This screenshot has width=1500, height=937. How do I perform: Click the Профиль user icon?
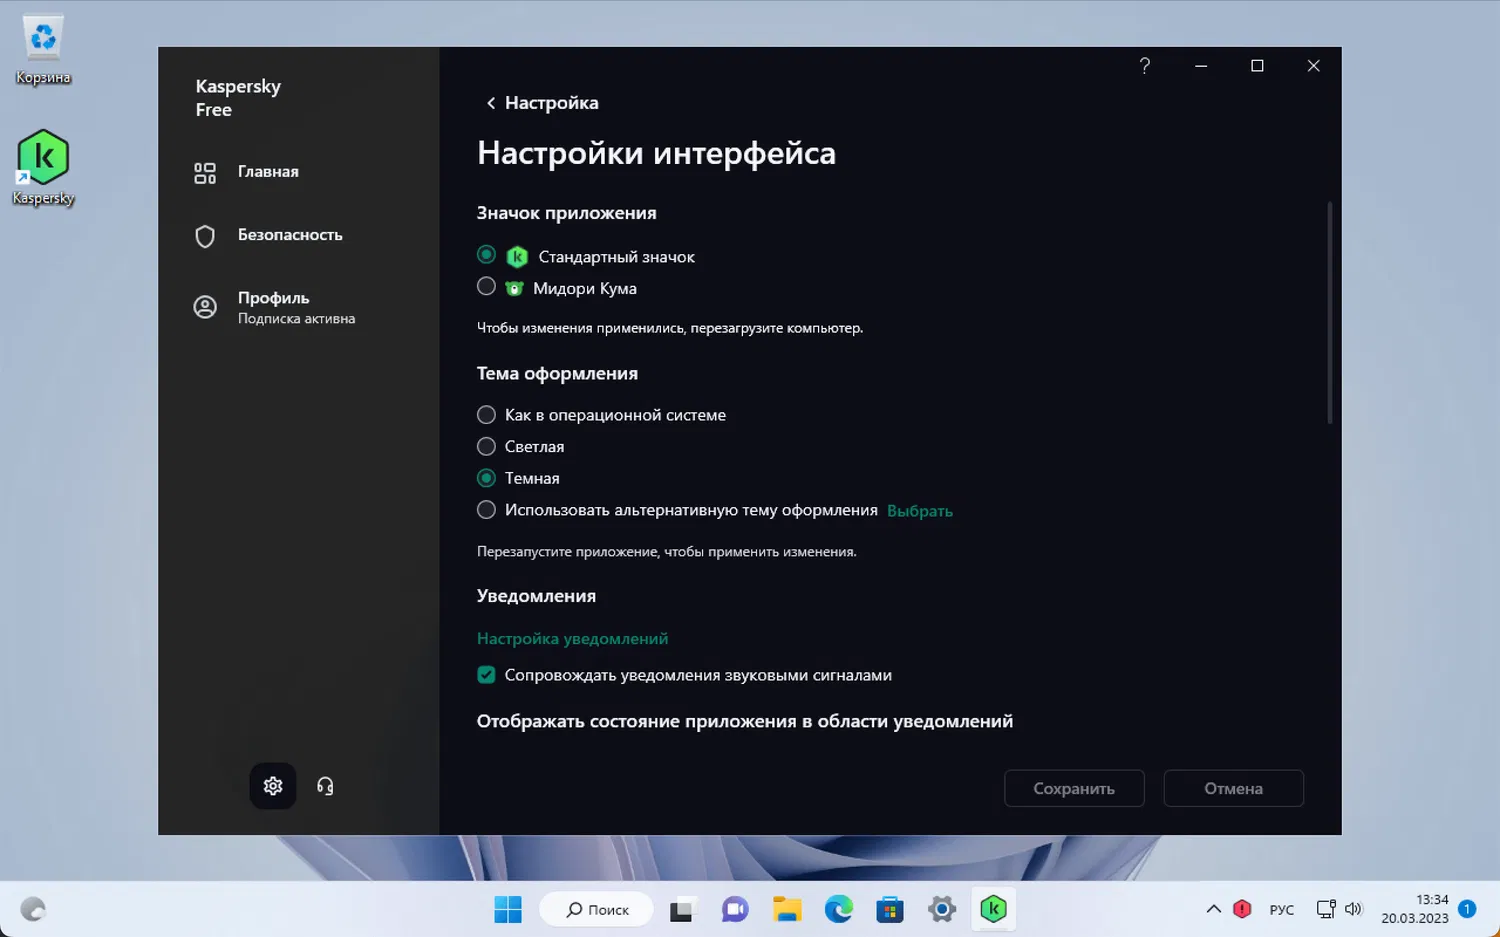coord(205,307)
